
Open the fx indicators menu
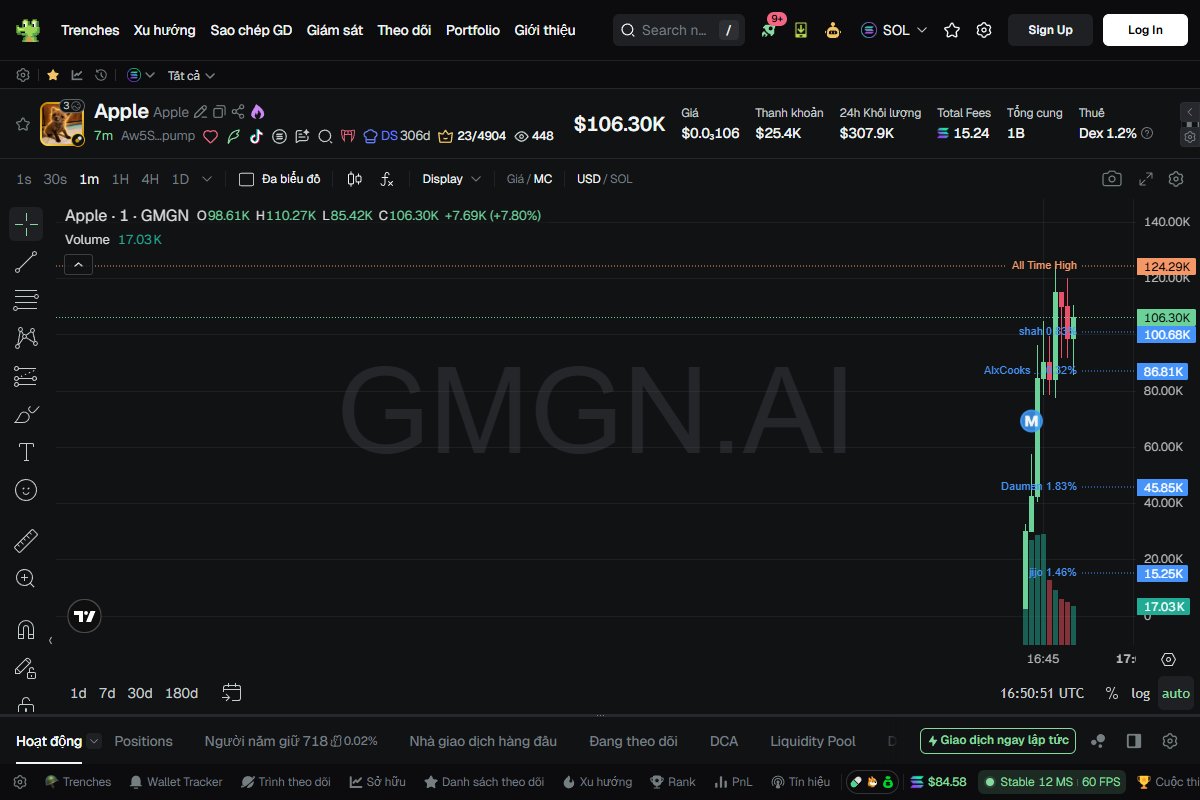[x=387, y=179]
